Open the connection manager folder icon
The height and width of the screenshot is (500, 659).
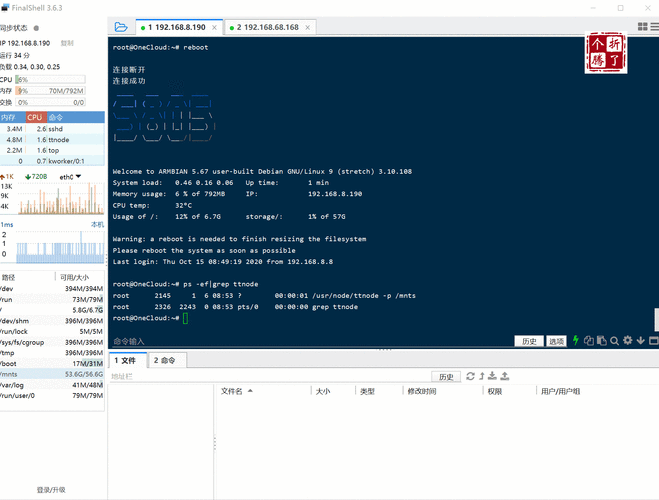pyautogui.click(x=121, y=27)
